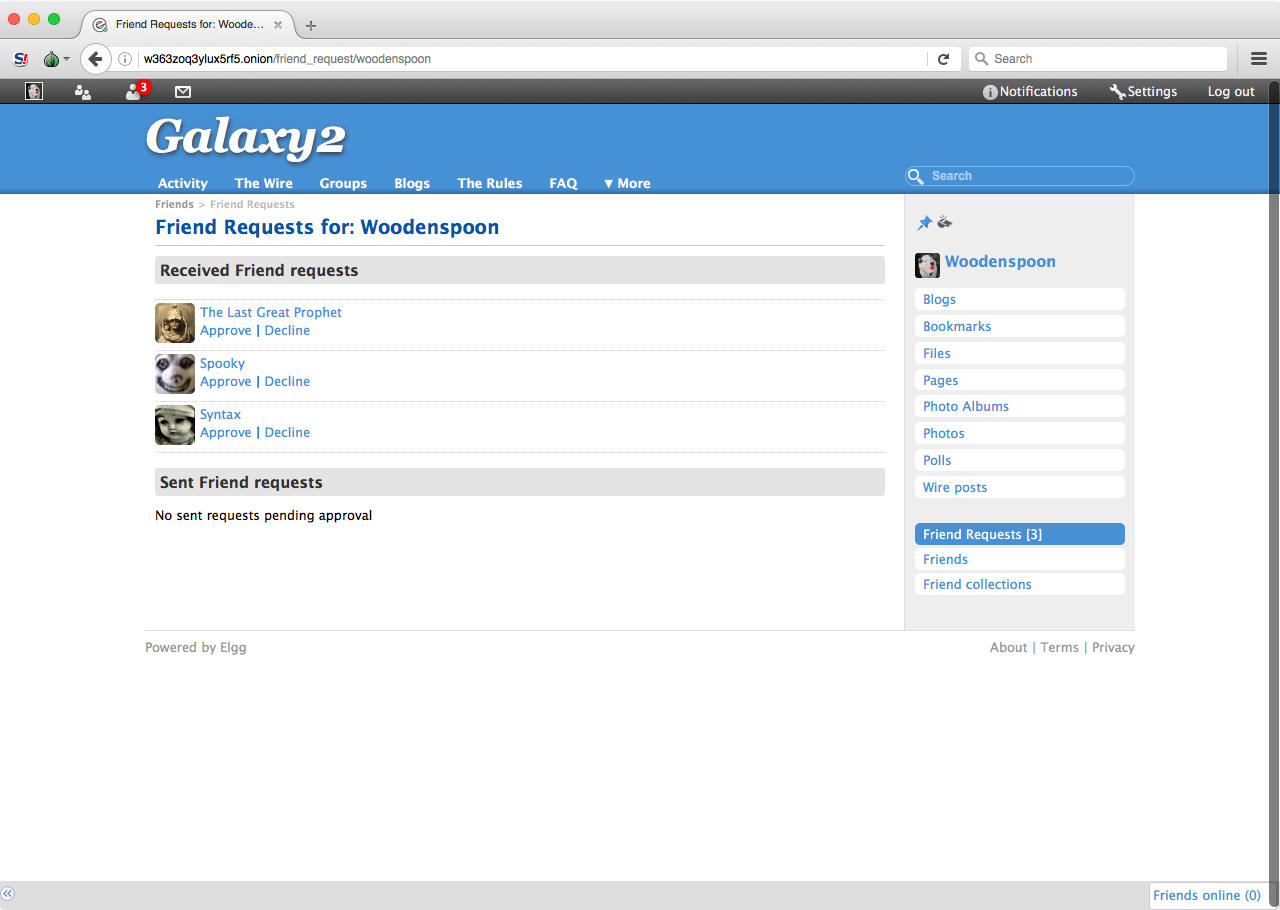Viewport: 1280px width, 910px height.
Task: Open the Groups navigation tab
Action: 343,183
